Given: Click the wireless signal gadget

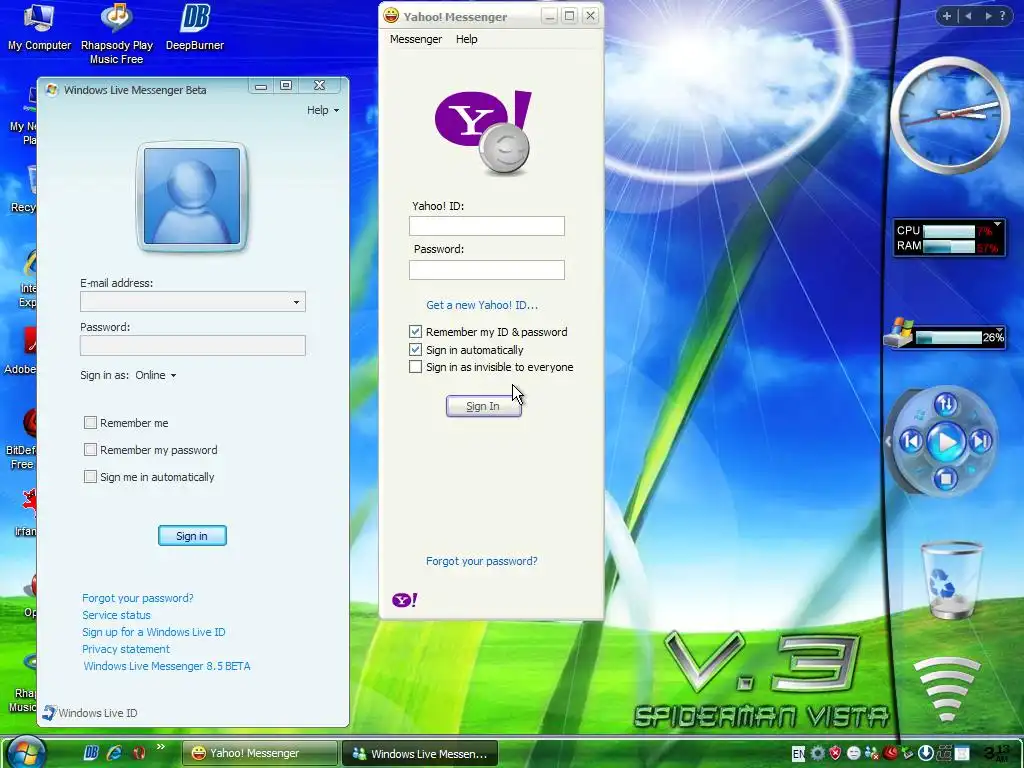Looking at the screenshot, I should coord(947,689).
